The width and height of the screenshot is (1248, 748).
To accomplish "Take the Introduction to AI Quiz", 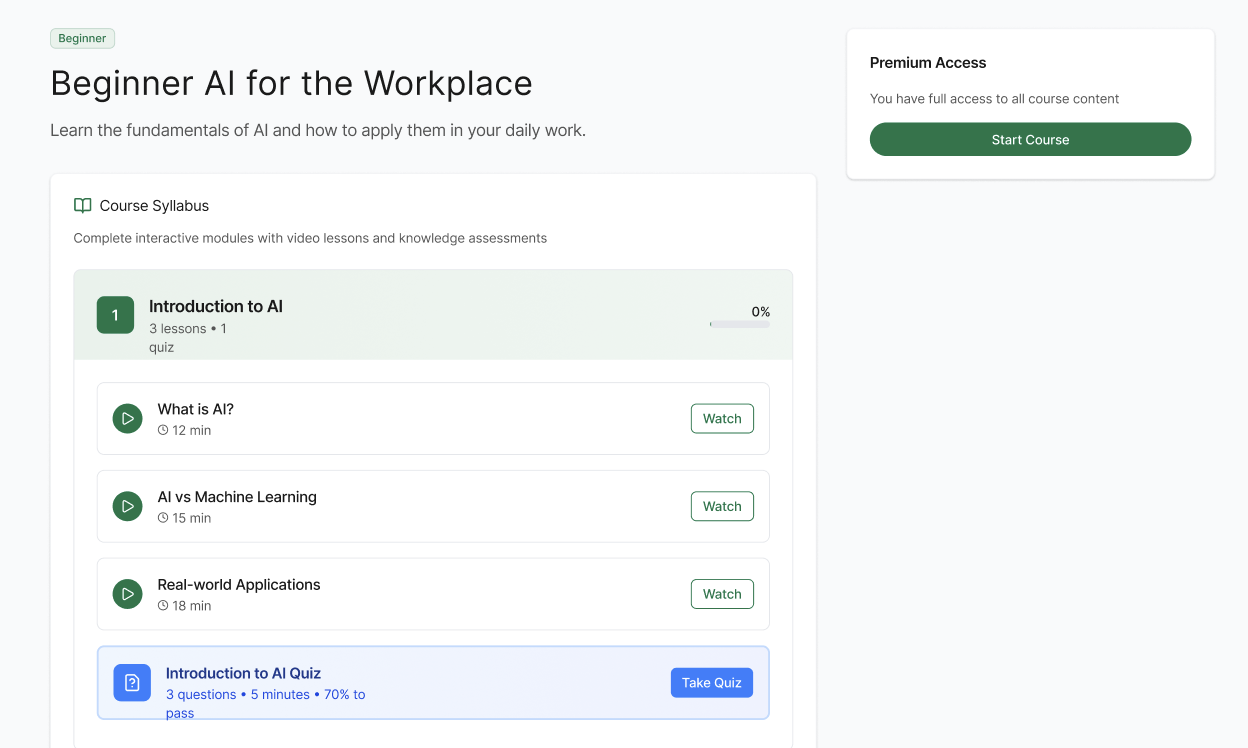I will coord(711,683).
